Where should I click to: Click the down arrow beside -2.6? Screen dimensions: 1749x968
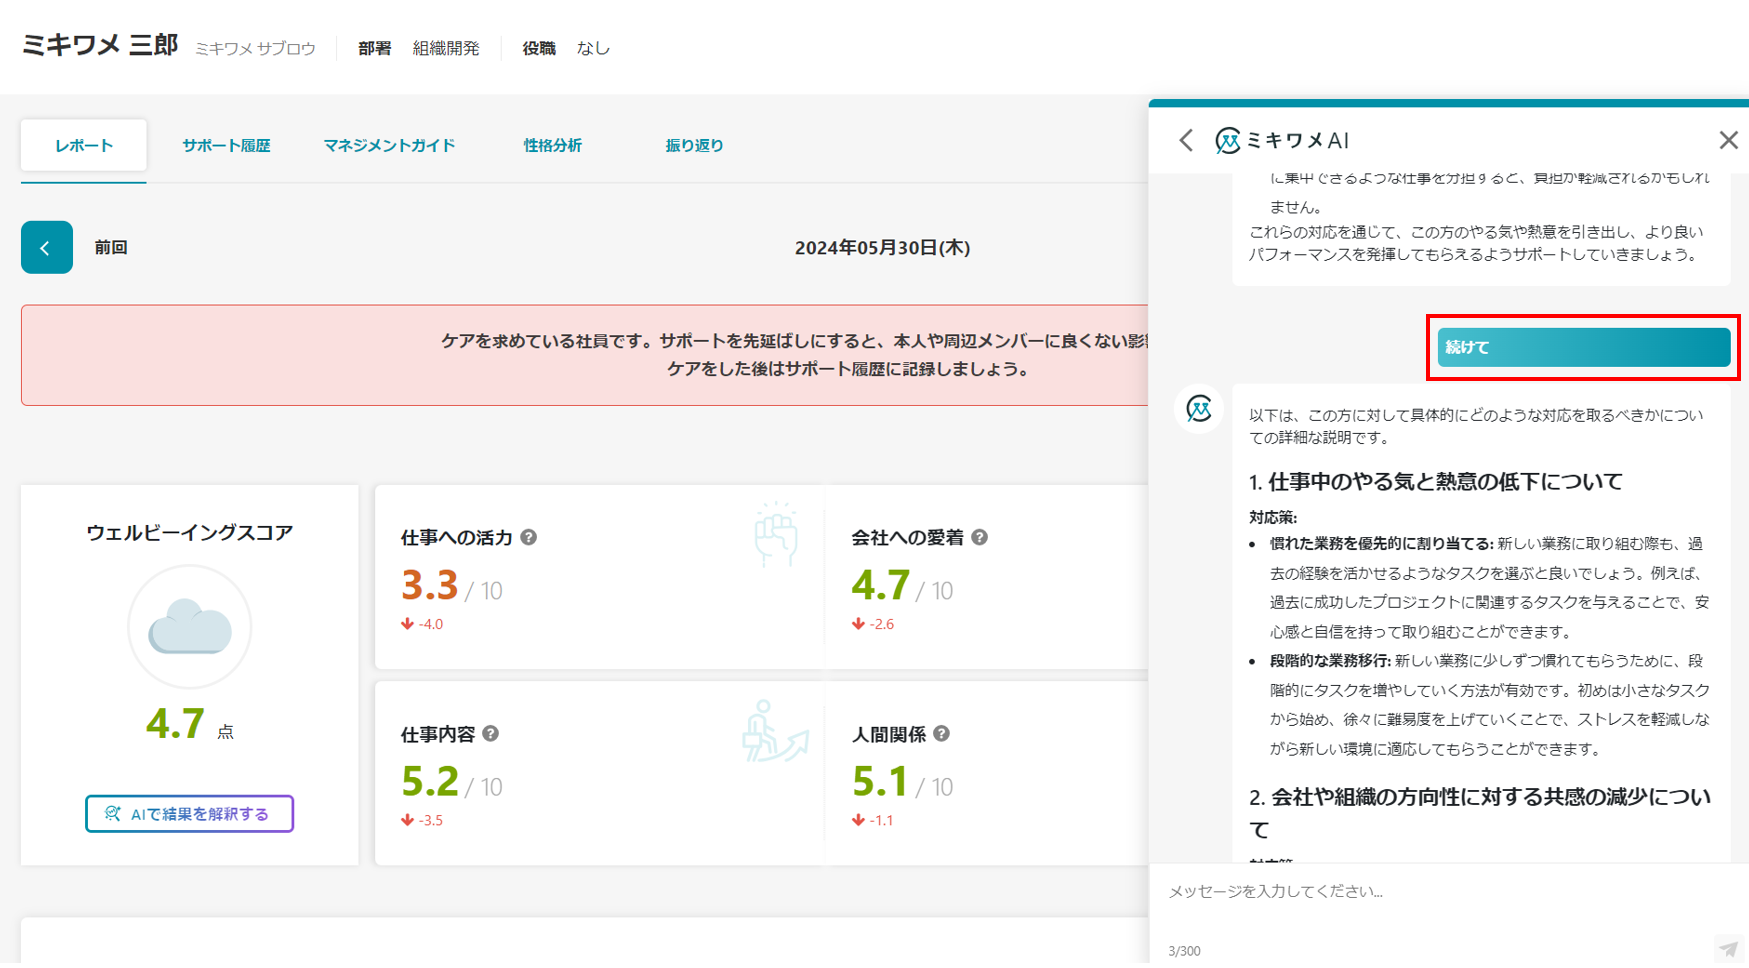tap(858, 624)
